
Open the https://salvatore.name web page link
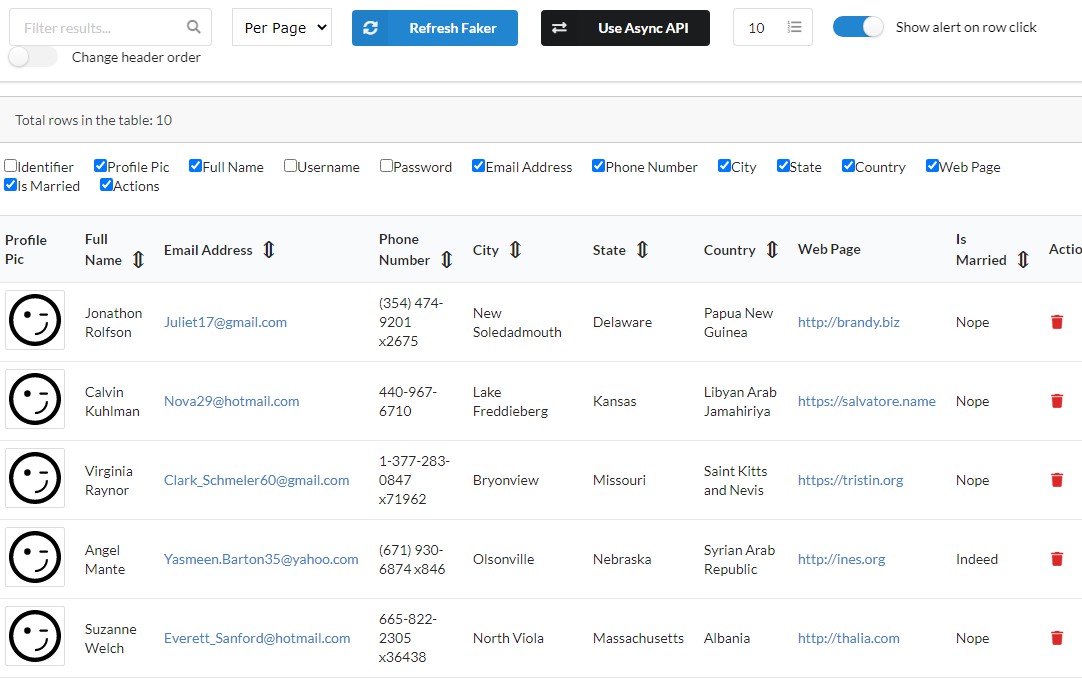tap(867, 401)
